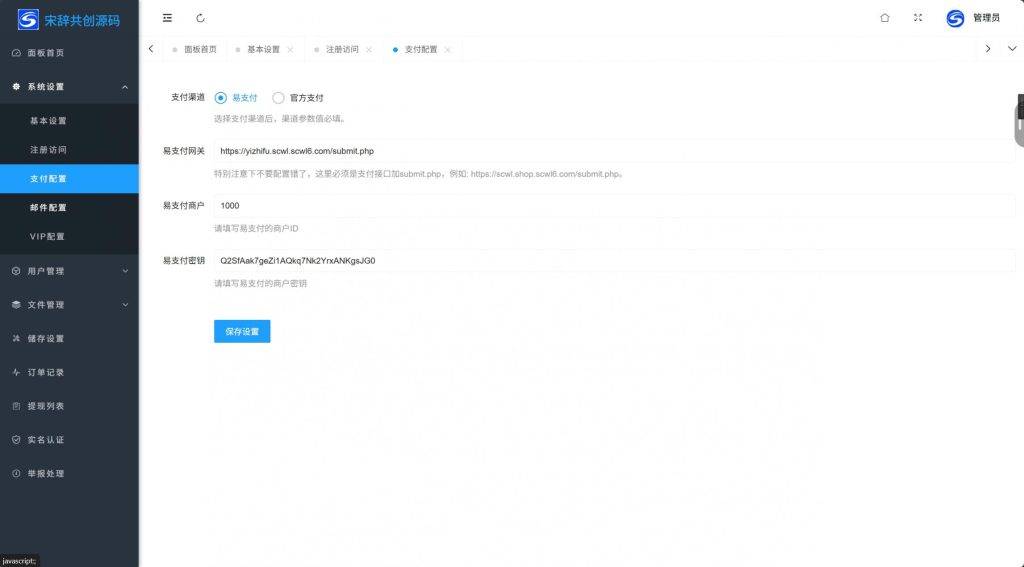Close the 支付配置 tab
The image size is (1024, 567).
pos(447,50)
